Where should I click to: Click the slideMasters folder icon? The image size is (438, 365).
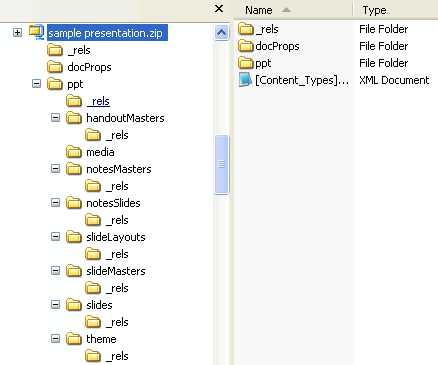coord(74,271)
